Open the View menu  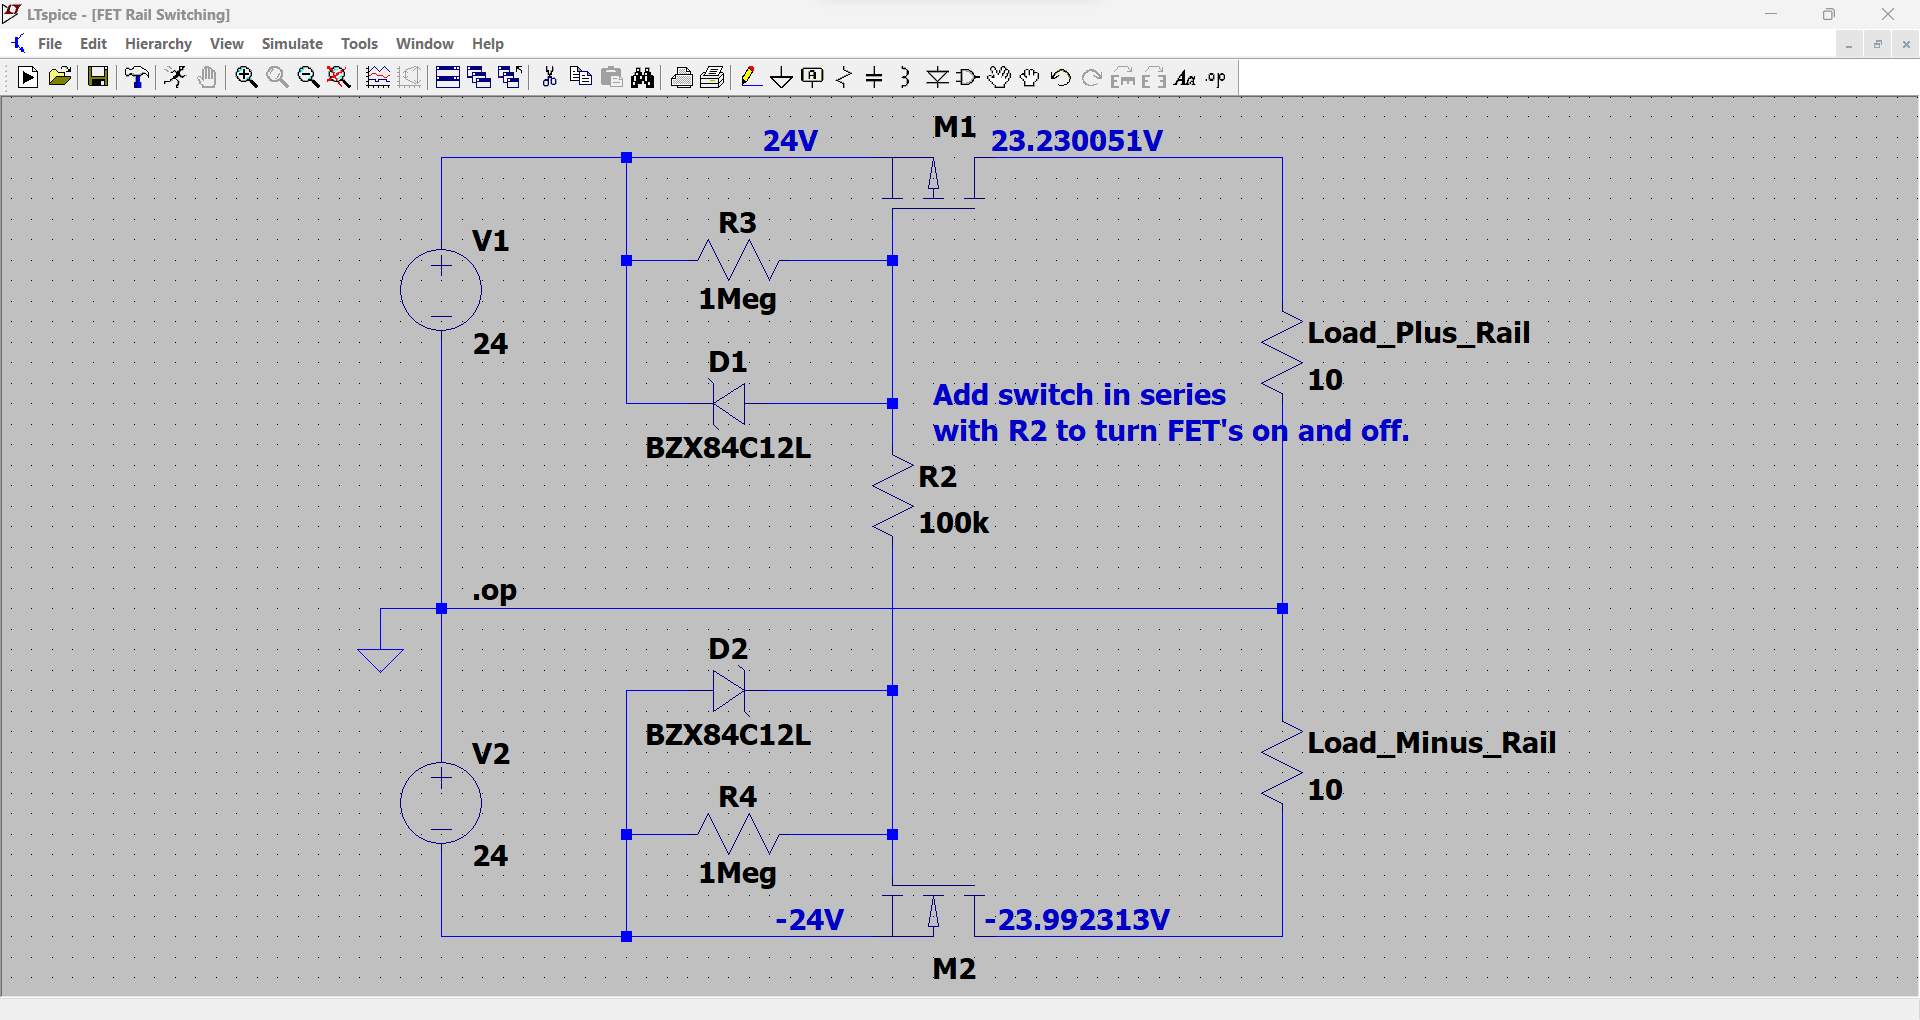(x=227, y=44)
